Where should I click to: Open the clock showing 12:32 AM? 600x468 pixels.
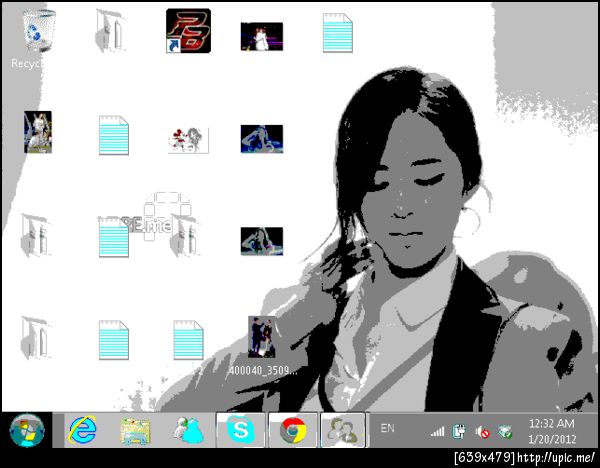click(x=552, y=431)
